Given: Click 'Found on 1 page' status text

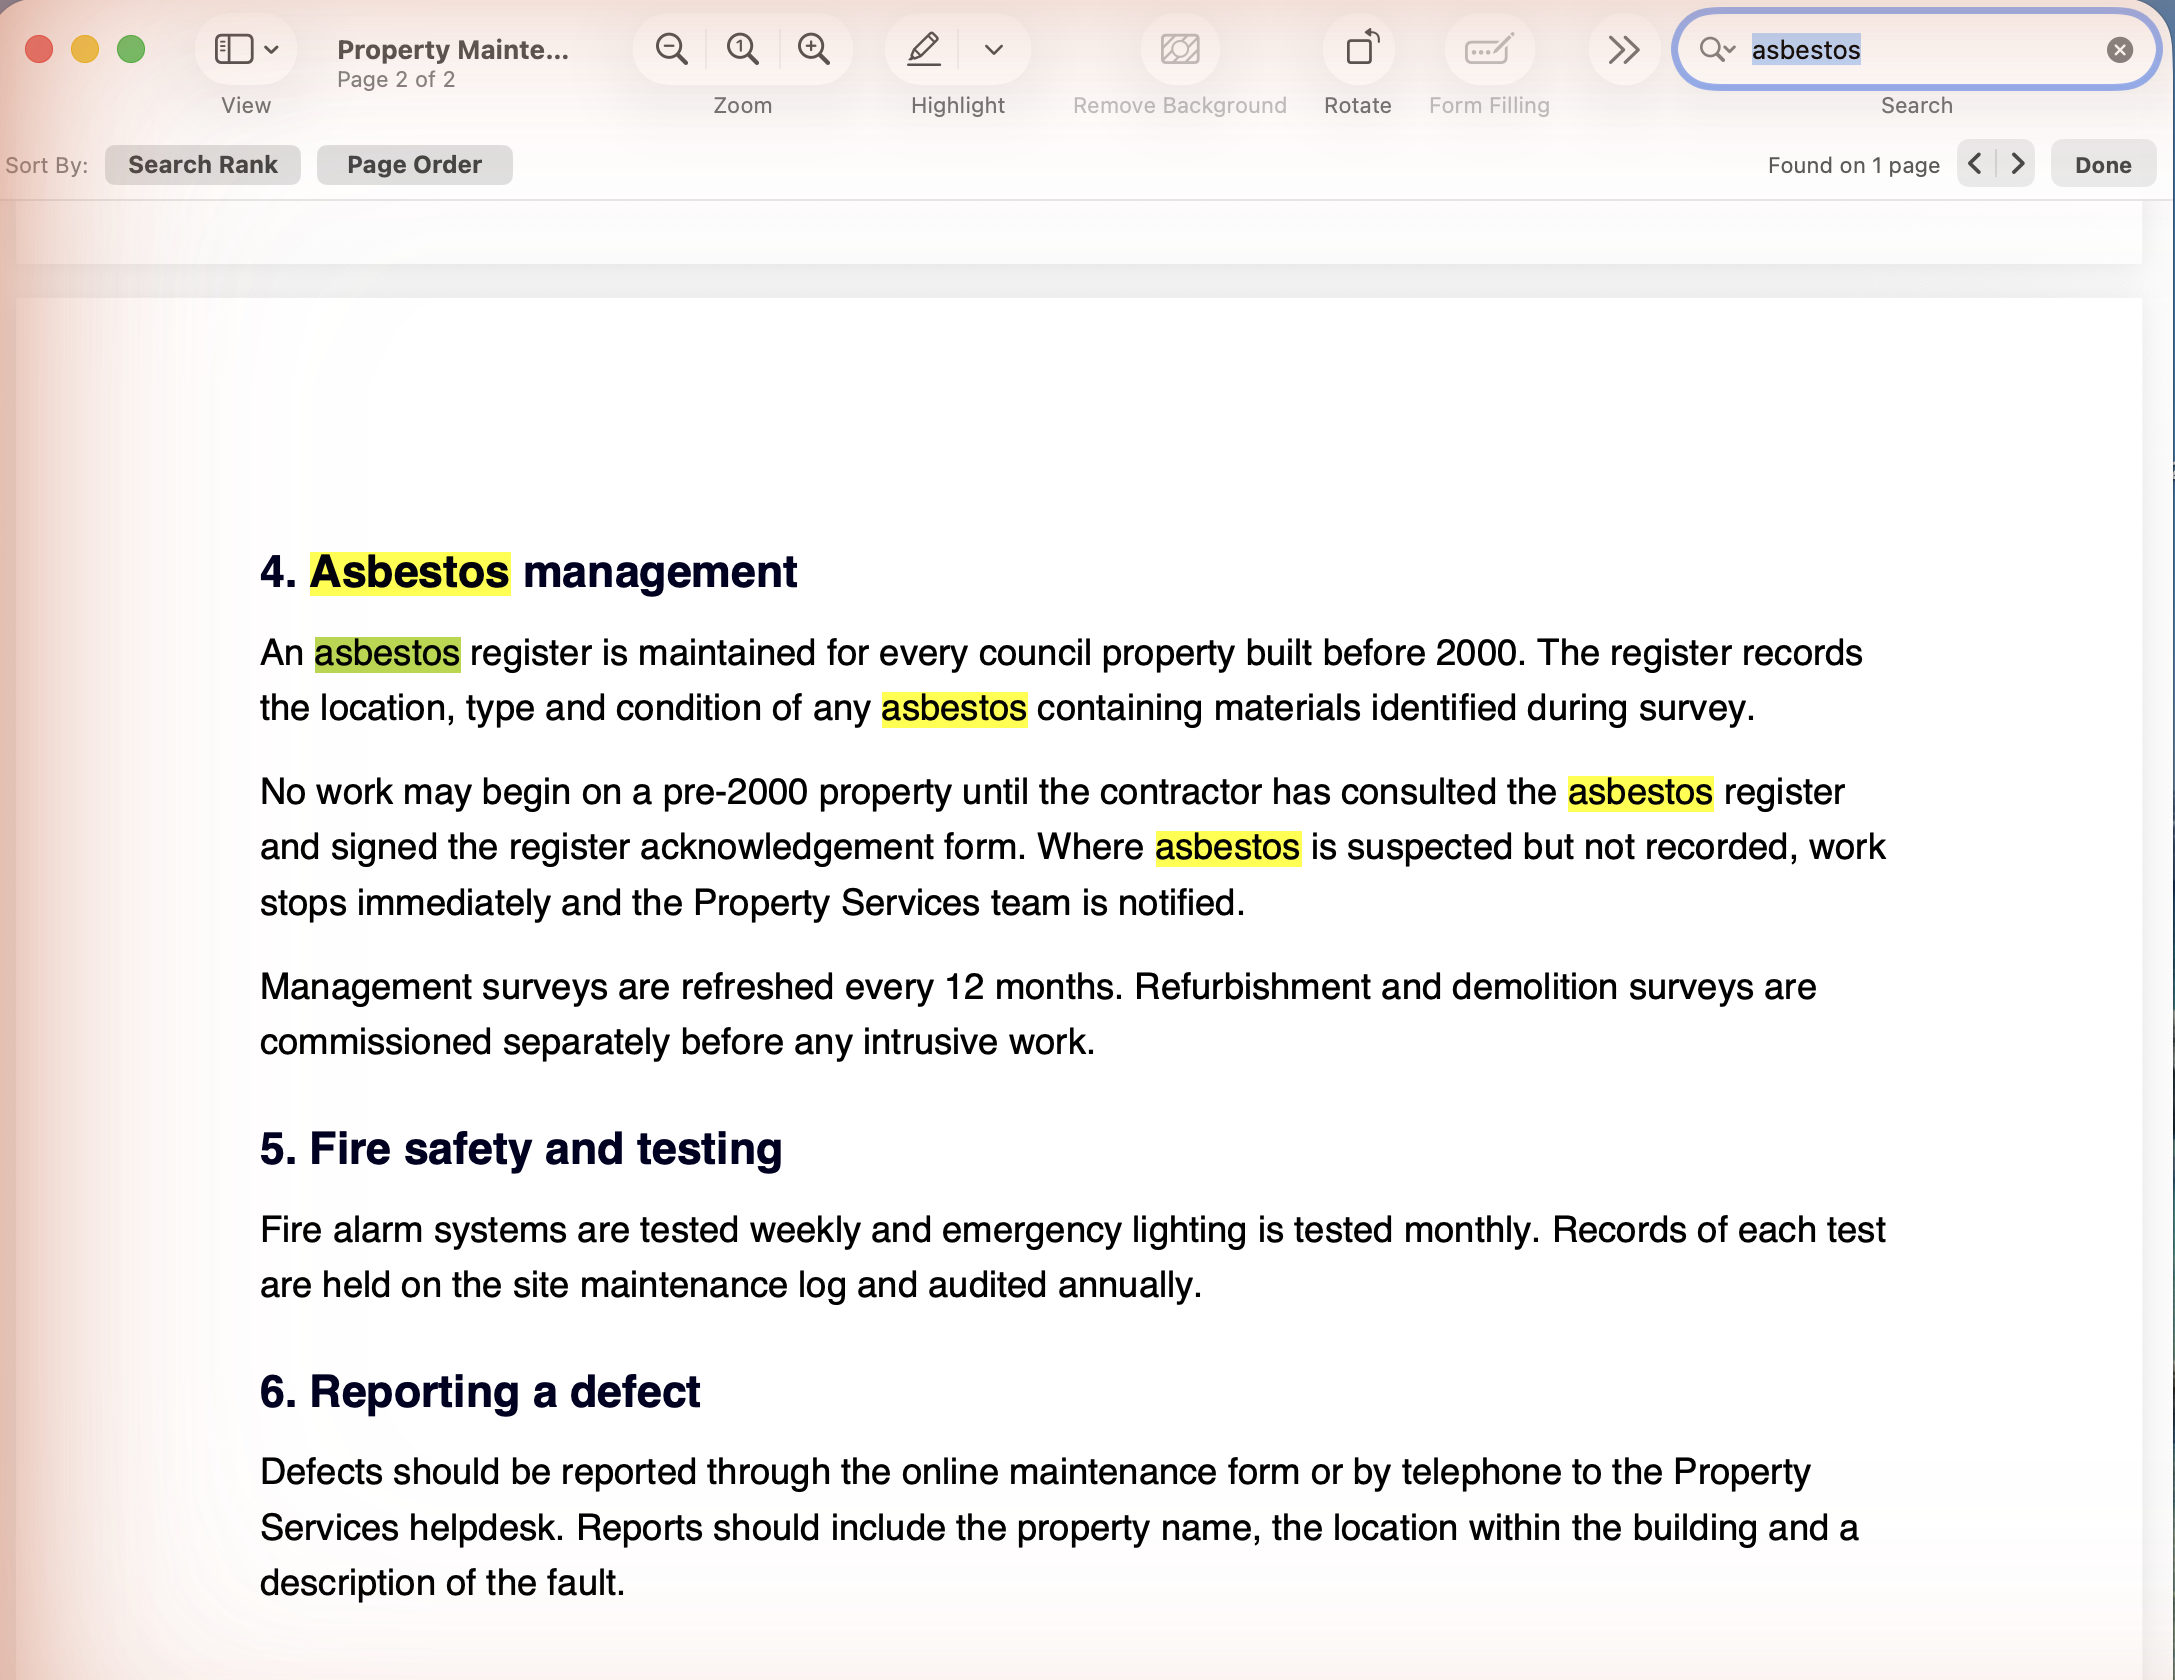Looking at the screenshot, I should point(1853,165).
